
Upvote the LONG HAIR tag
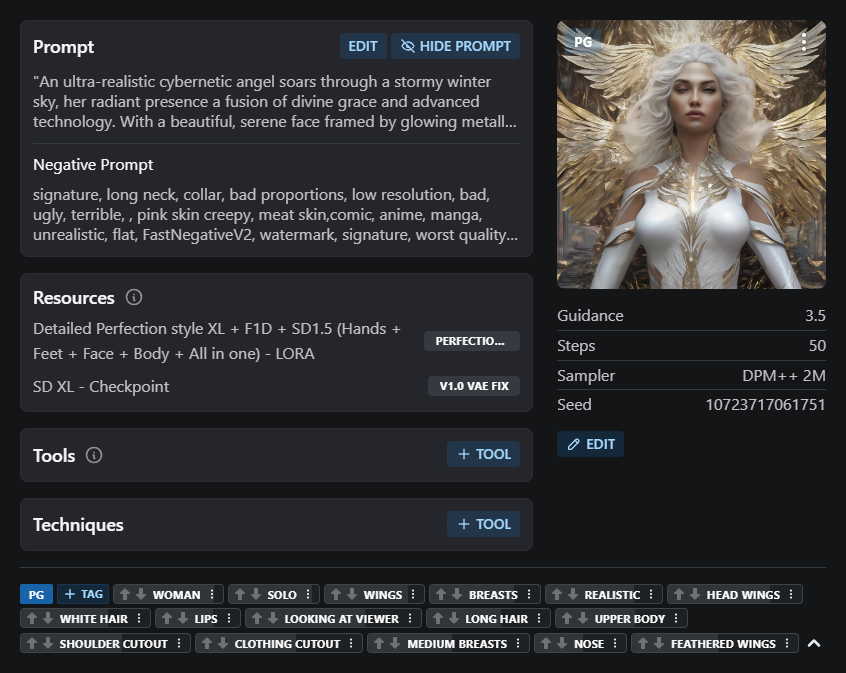[x=438, y=618]
